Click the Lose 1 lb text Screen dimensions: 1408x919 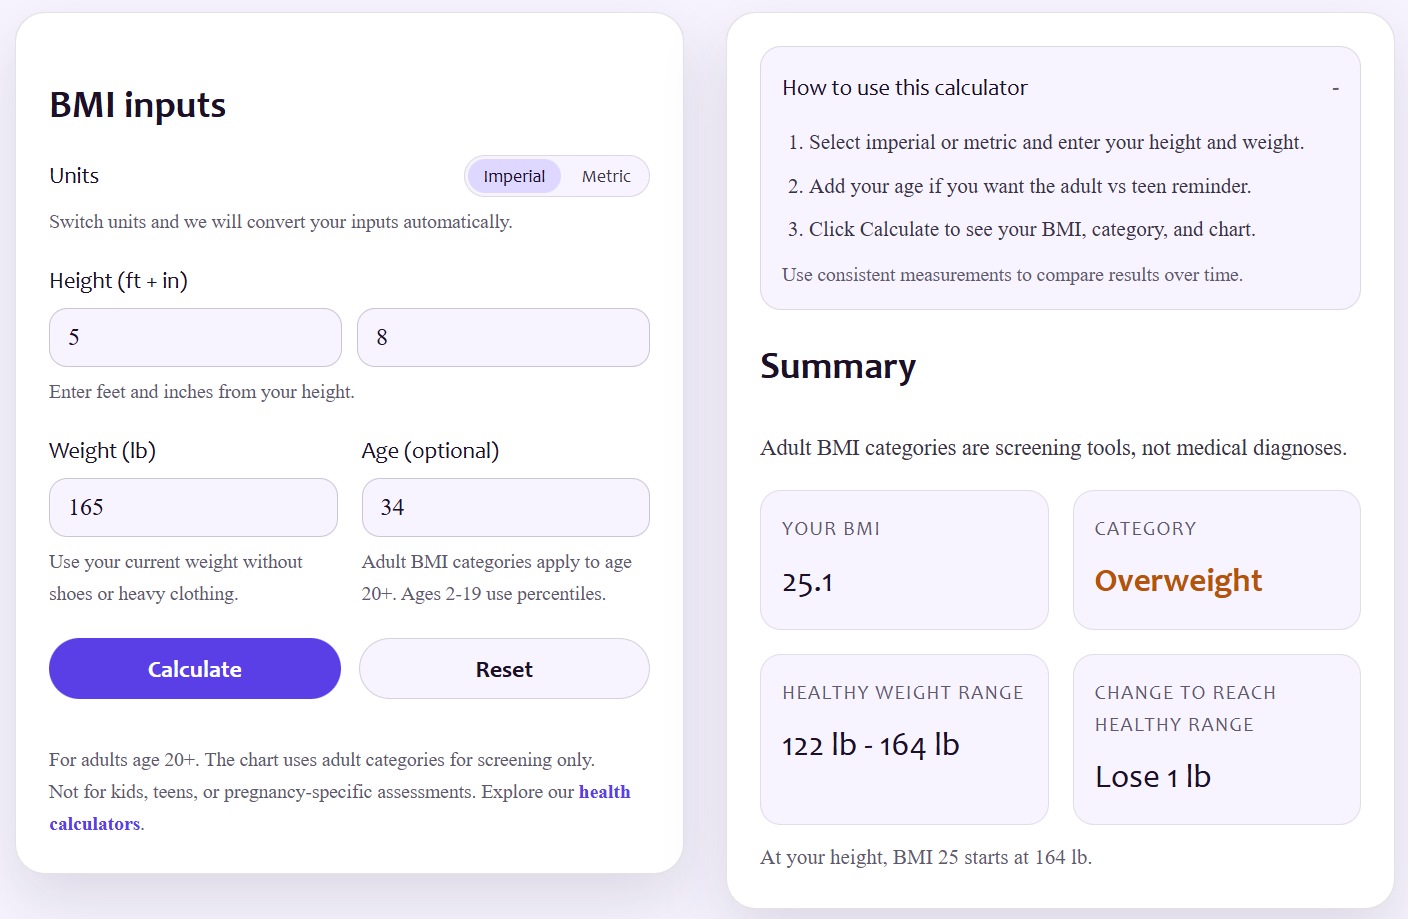(1152, 776)
